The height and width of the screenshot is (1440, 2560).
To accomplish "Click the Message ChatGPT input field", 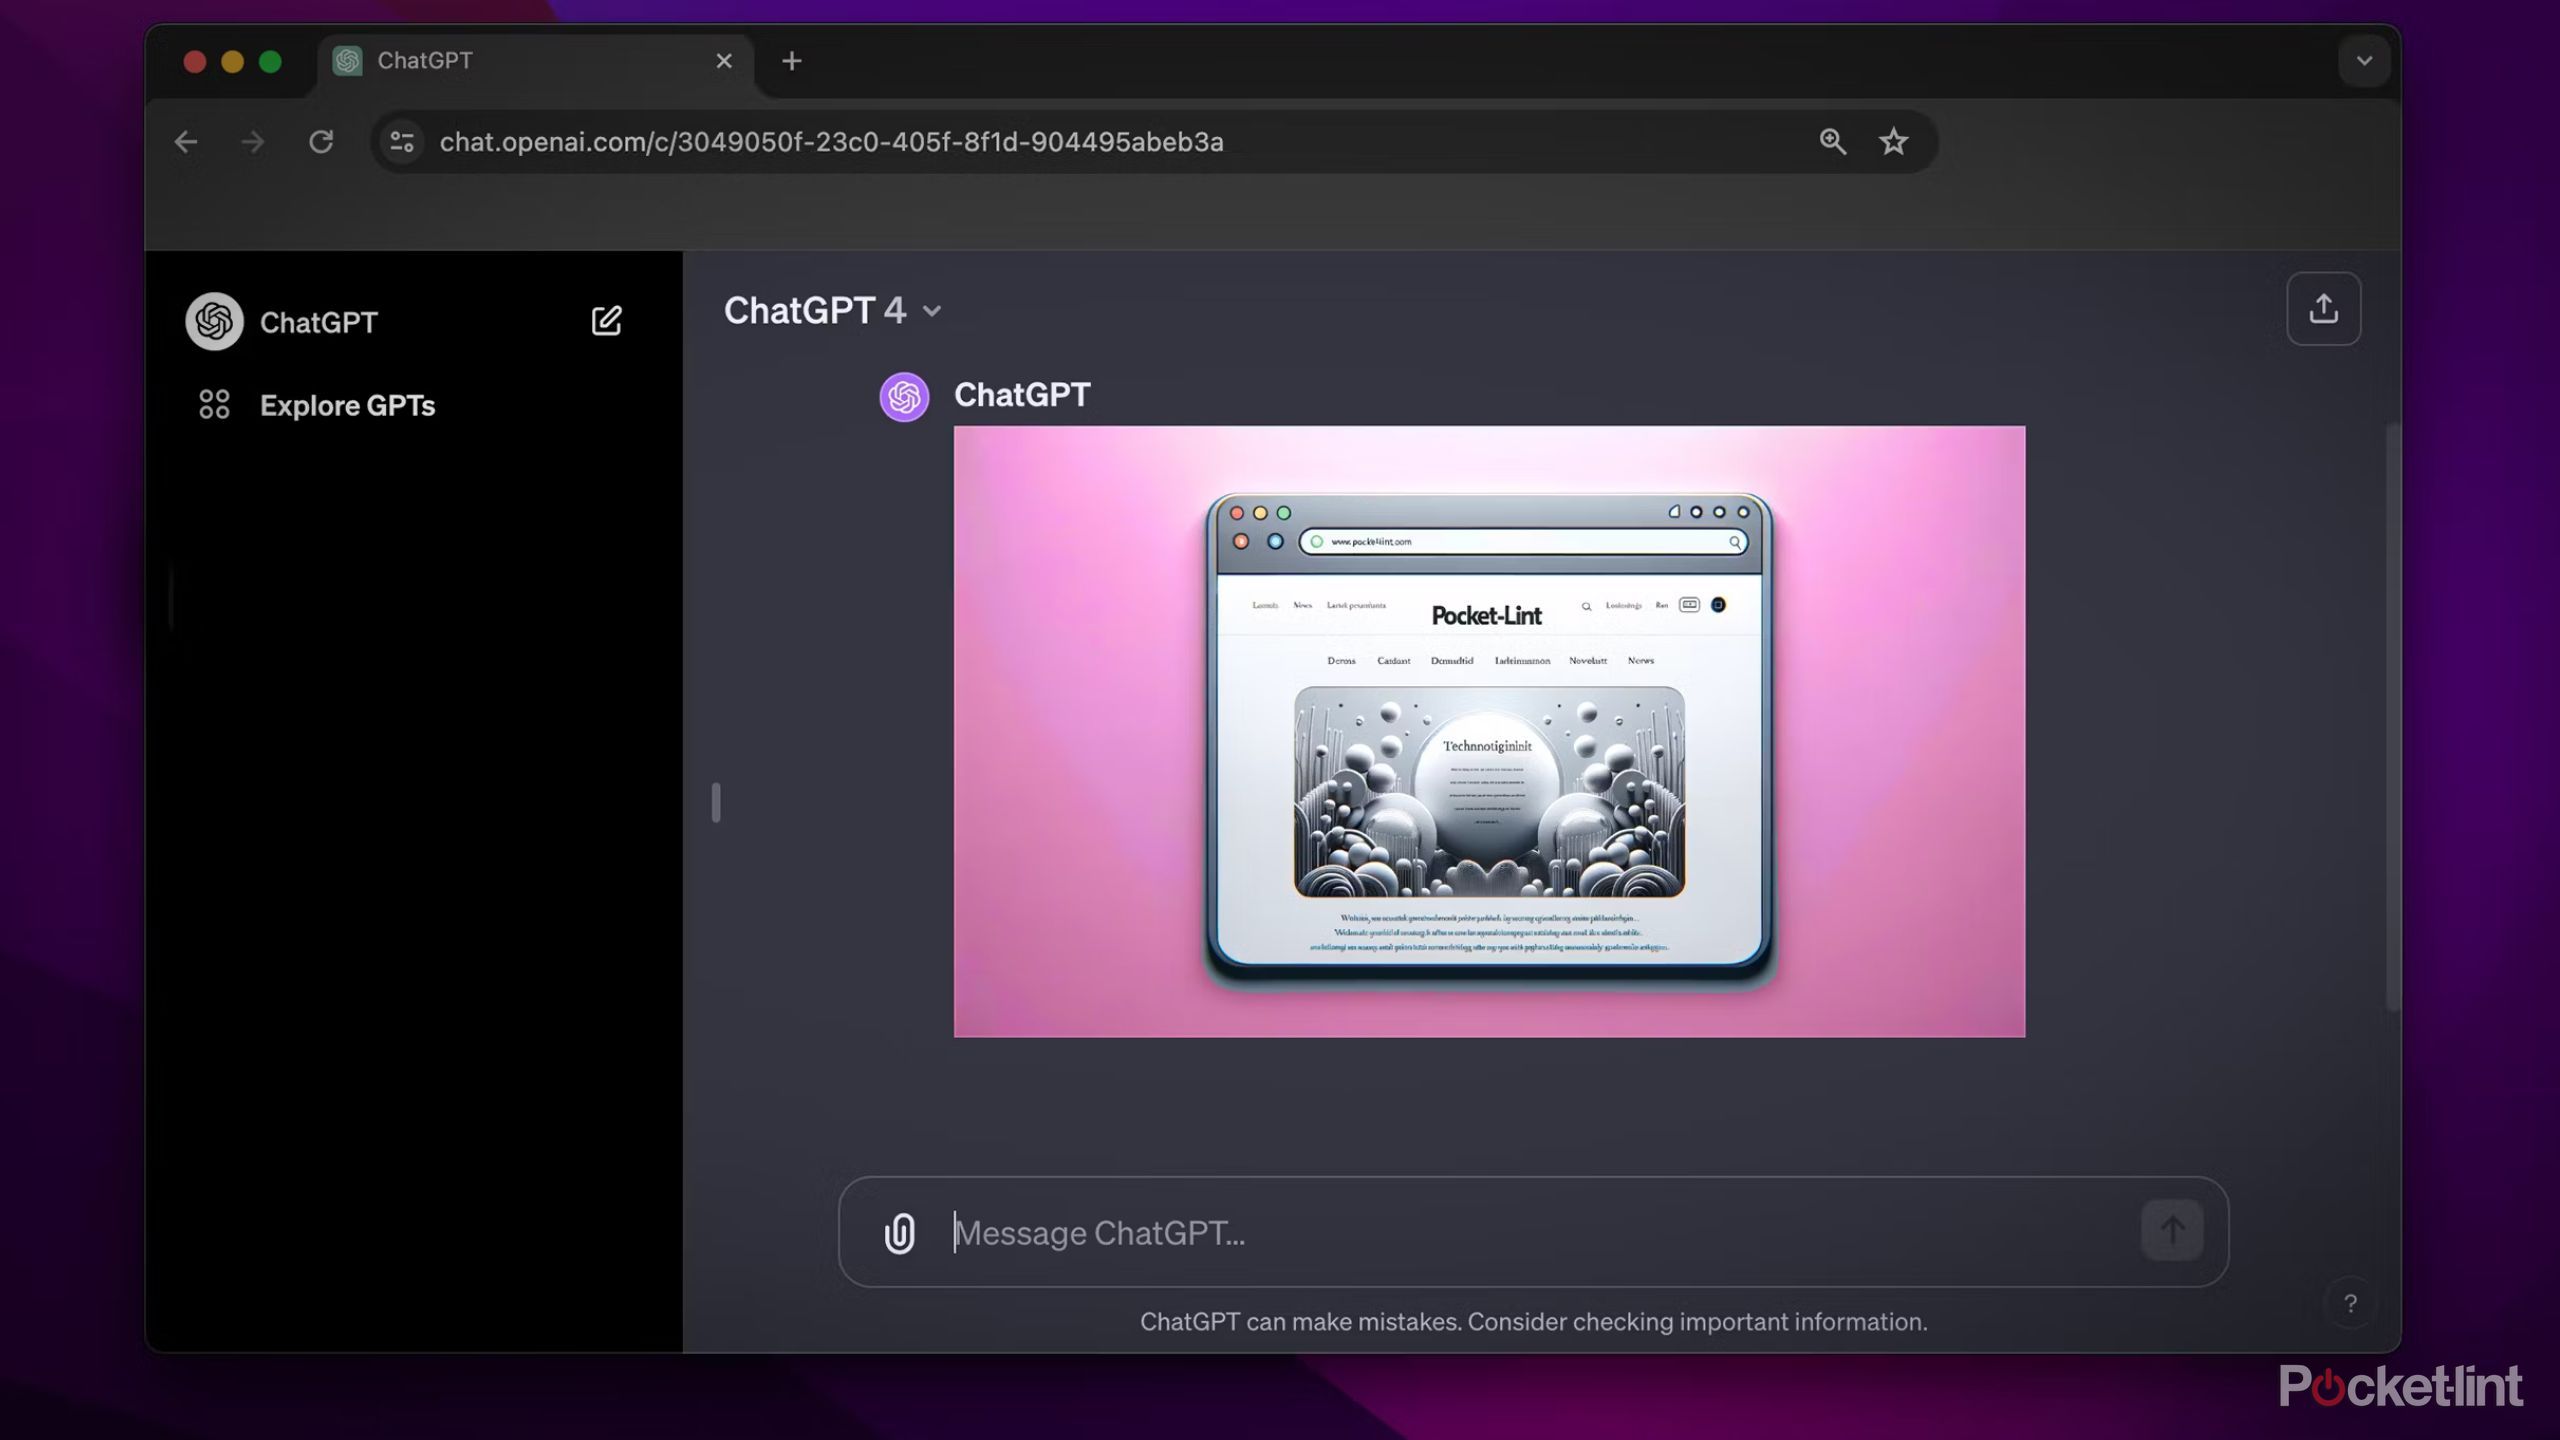I will pyautogui.click(x=1533, y=1232).
